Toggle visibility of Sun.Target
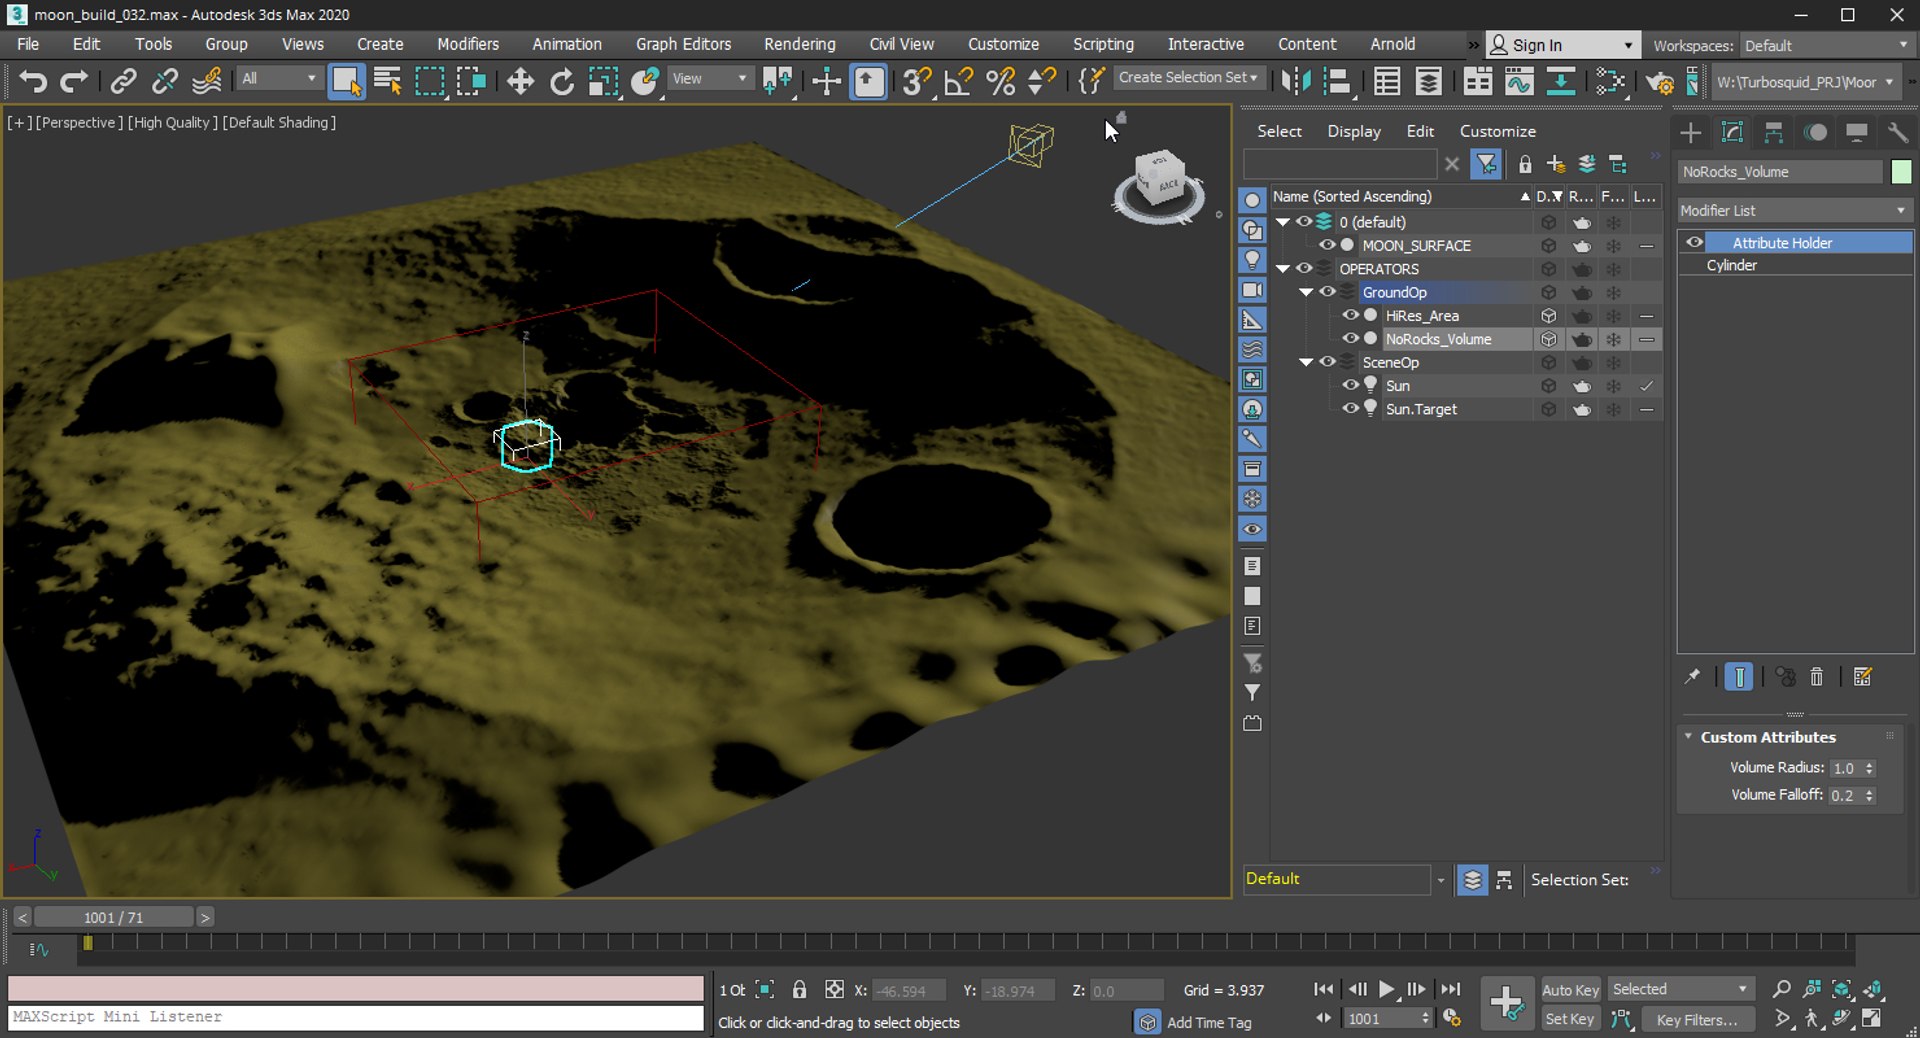The height and width of the screenshot is (1038, 1920). click(x=1350, y=408)
